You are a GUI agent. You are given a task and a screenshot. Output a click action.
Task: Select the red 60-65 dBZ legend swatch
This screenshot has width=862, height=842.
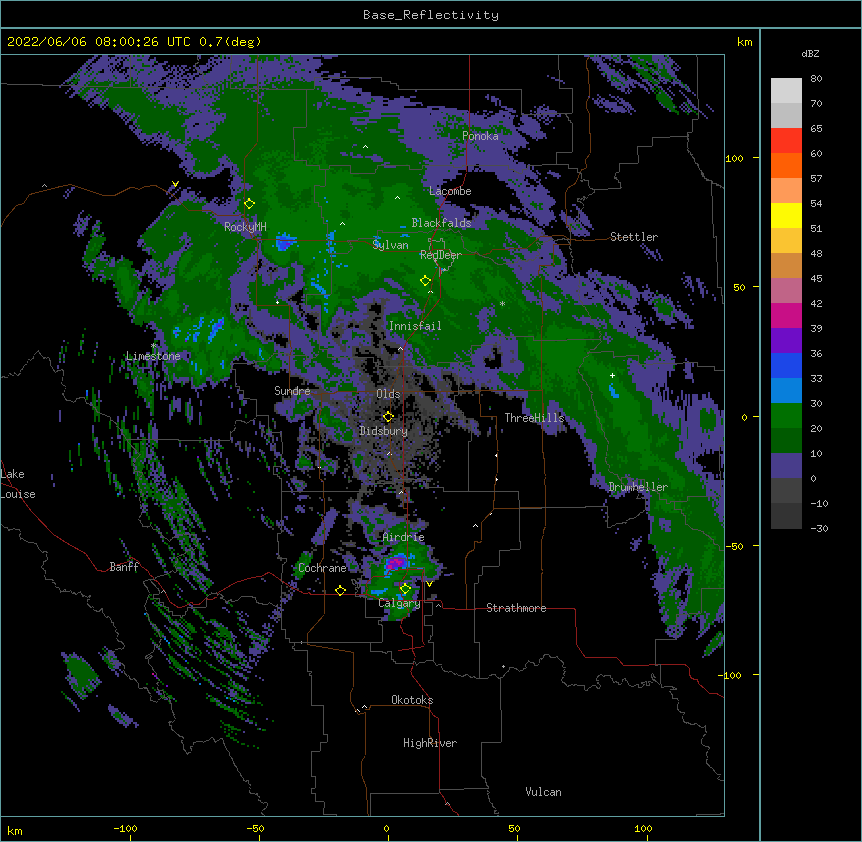(x=786, y=140)
